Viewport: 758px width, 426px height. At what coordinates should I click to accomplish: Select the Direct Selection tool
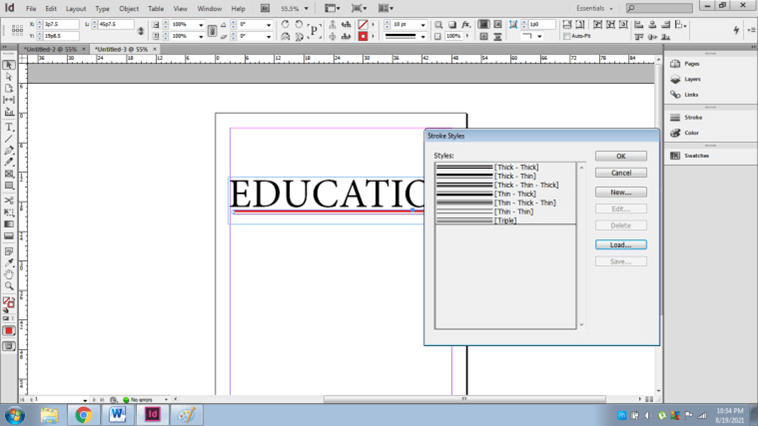coord(9,77)
